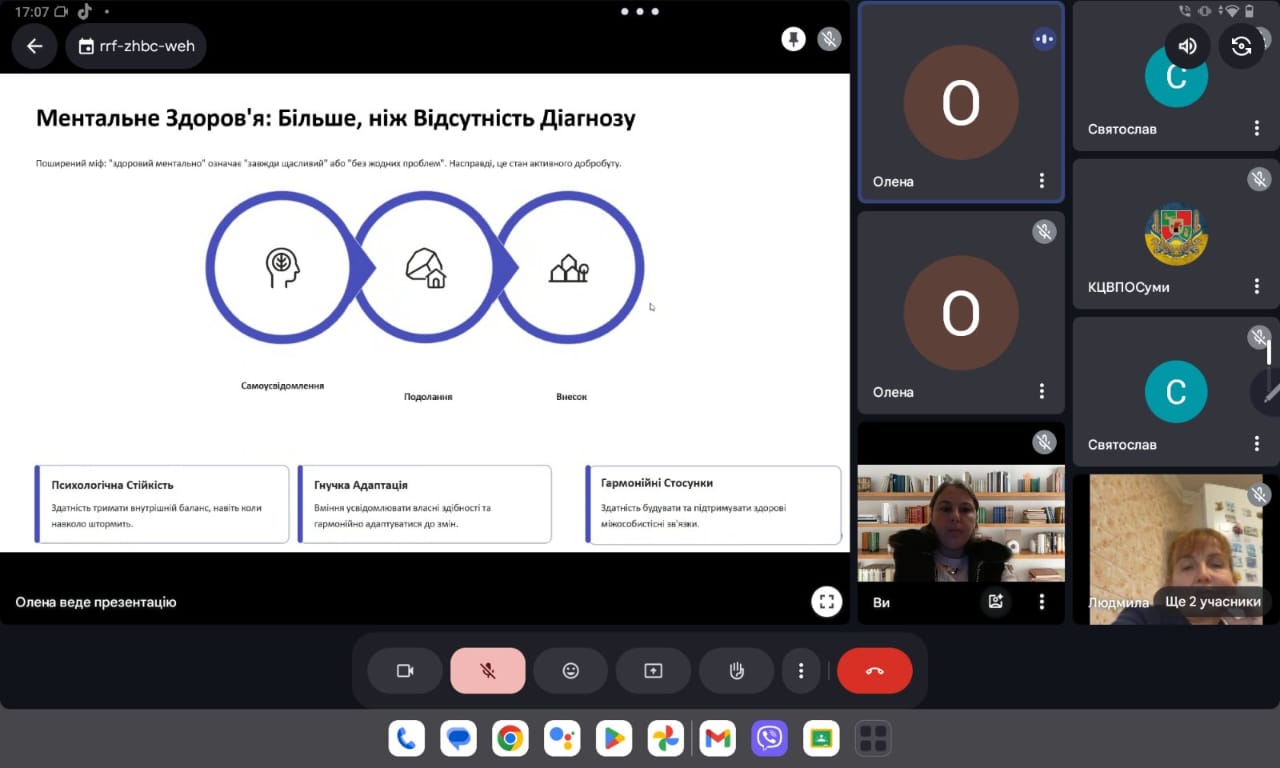
Task: Tap muted mic icon on your own video tile
Action: [1044, 442]
